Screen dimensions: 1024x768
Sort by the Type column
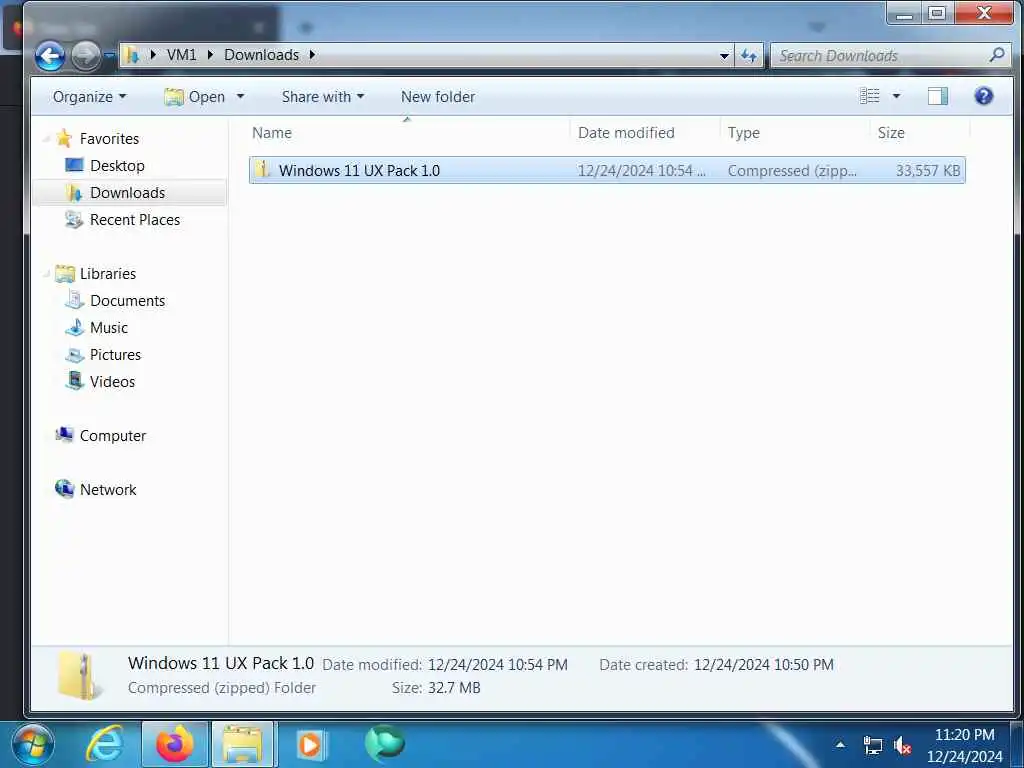[x=795, y=133]
